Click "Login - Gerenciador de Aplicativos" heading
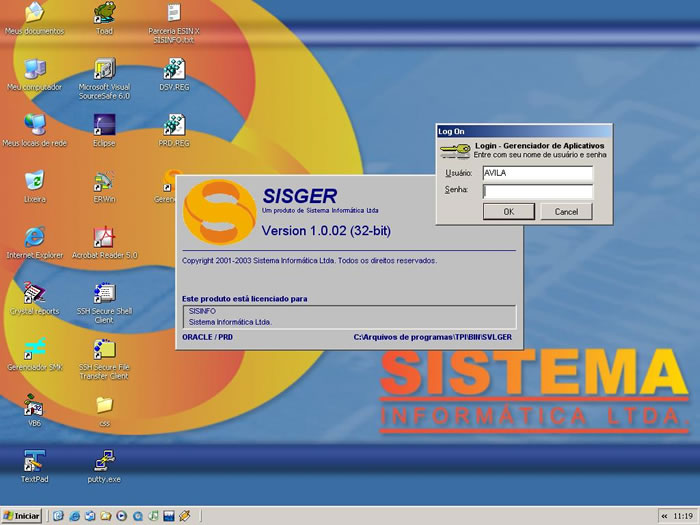 [539, 146]
